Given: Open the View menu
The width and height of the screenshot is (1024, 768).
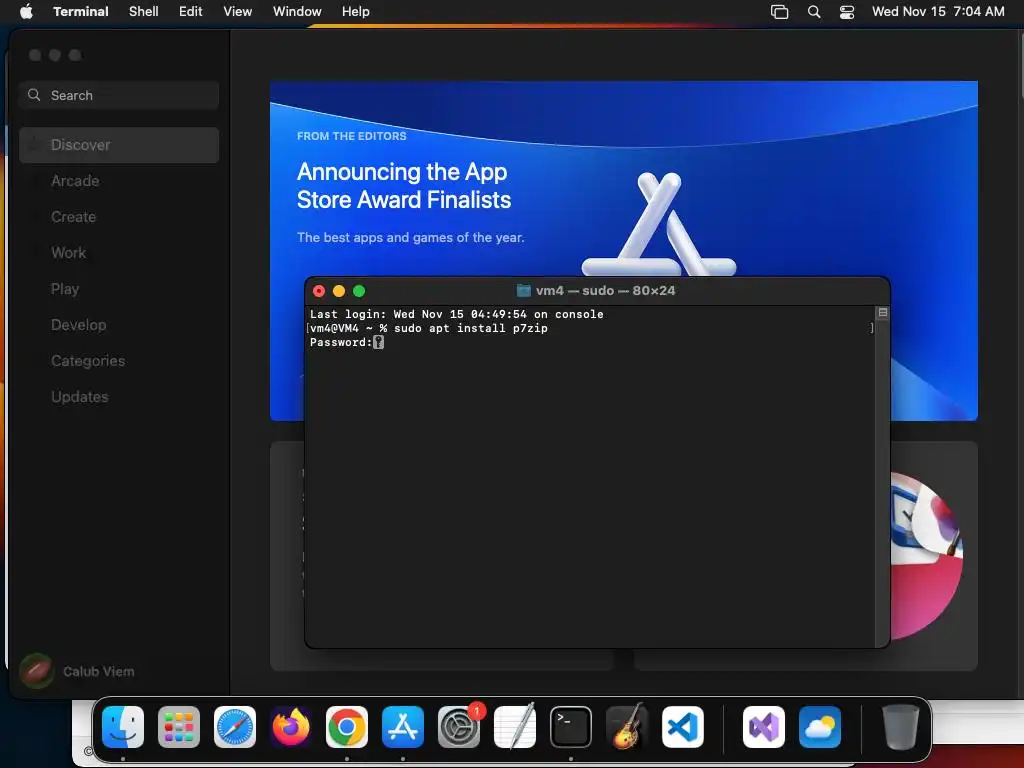Looking at the screenshot, I should click(238, 12).
